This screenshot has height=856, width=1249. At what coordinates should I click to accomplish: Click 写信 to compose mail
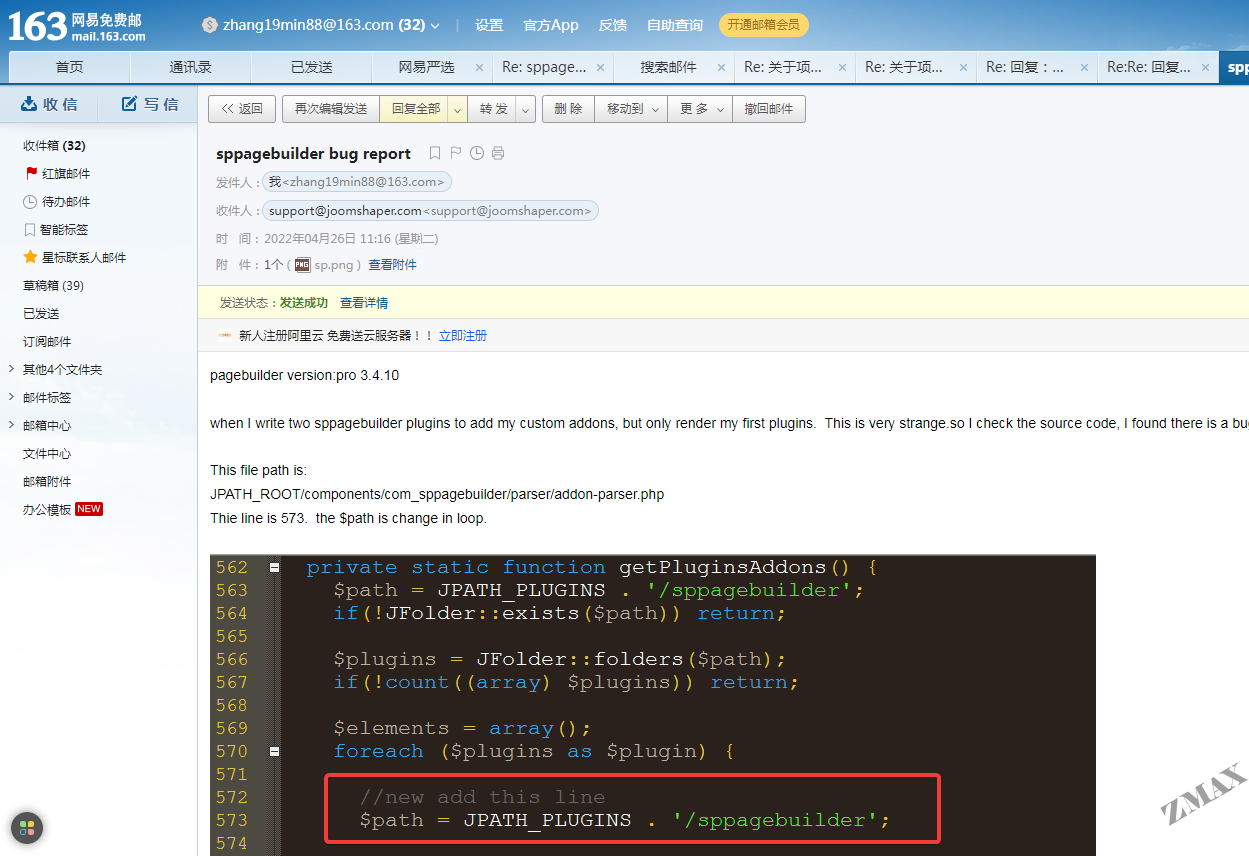click(150, 104)
